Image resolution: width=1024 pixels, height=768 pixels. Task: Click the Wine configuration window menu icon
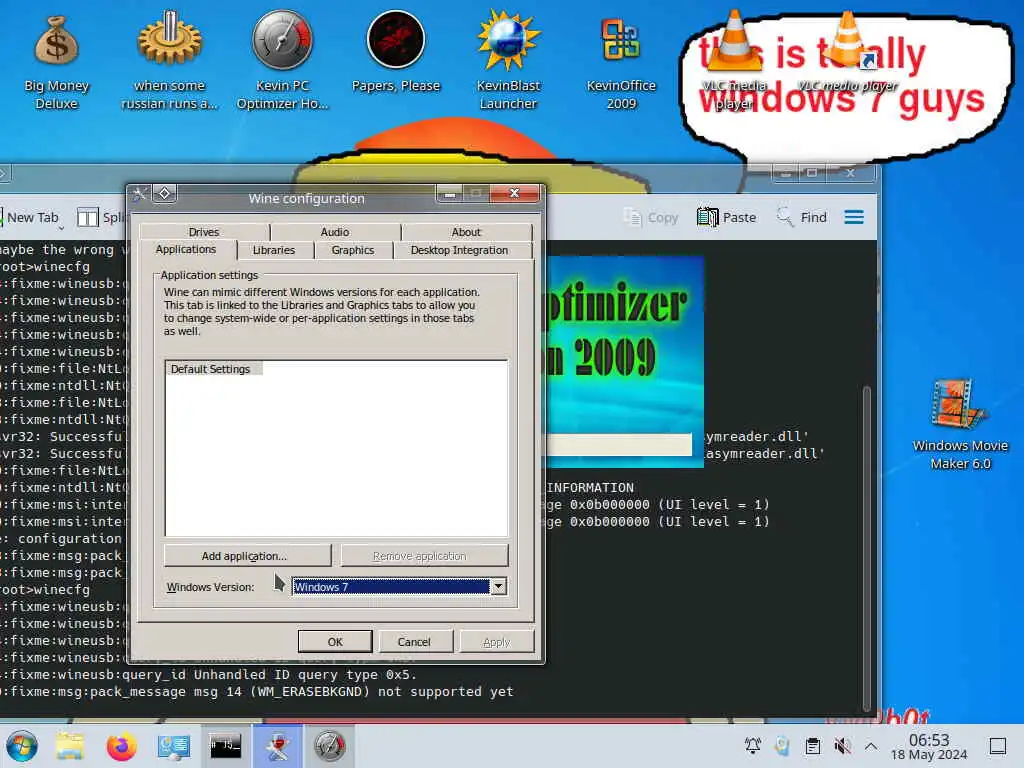pyautogui.click(x=140, y=193)
